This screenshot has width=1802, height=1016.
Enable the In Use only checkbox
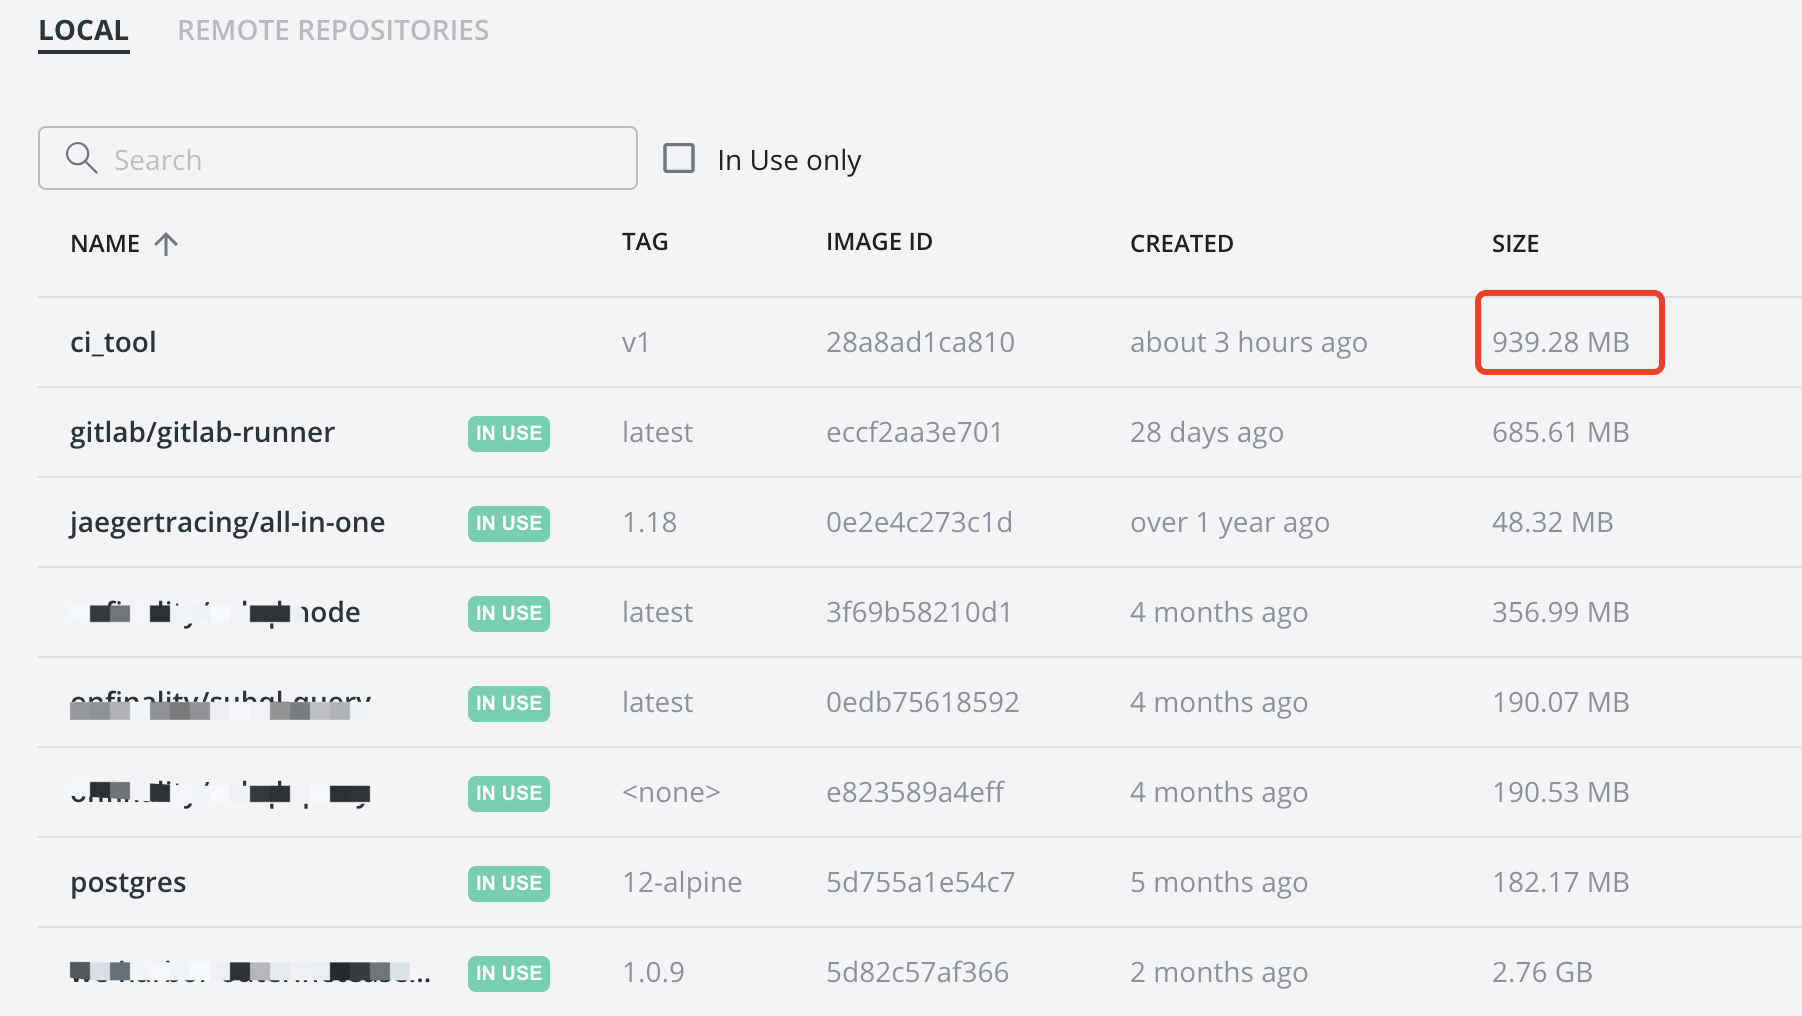[x=679, y=158]
